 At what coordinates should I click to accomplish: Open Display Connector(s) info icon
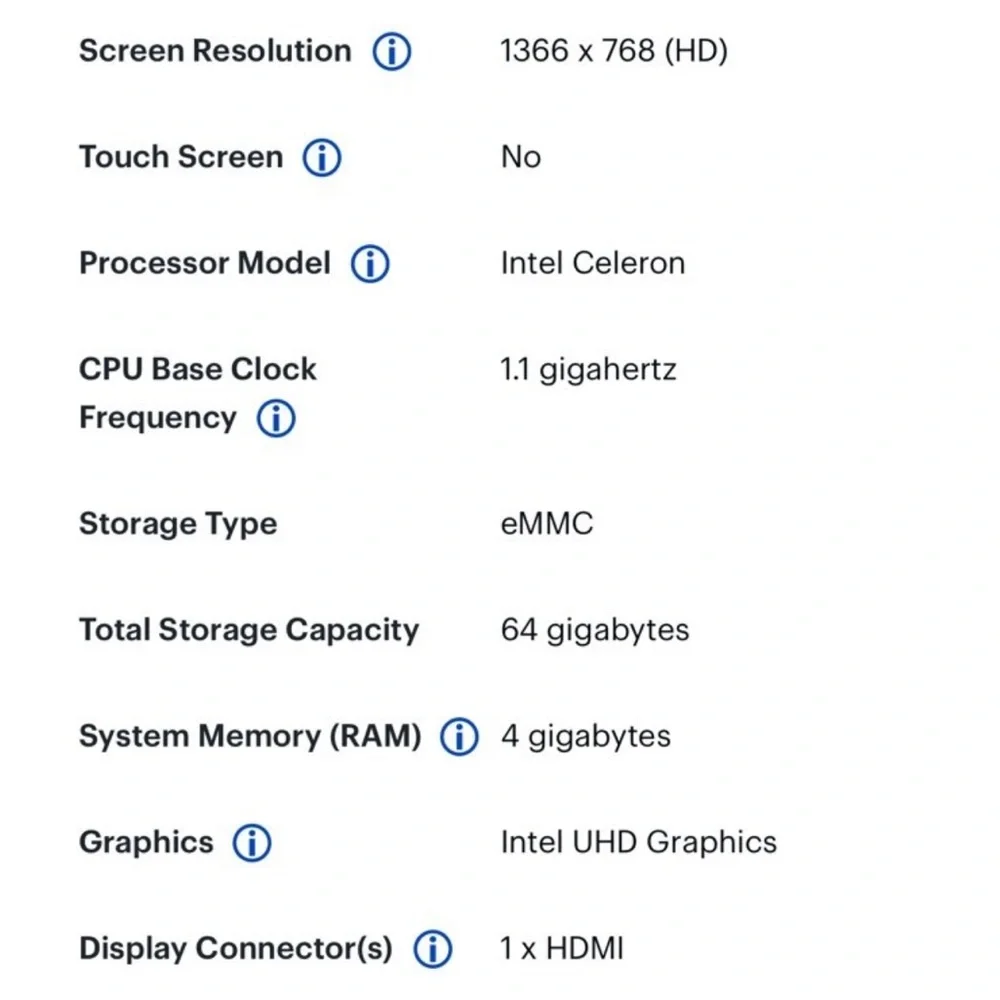(x=433, y=949)
